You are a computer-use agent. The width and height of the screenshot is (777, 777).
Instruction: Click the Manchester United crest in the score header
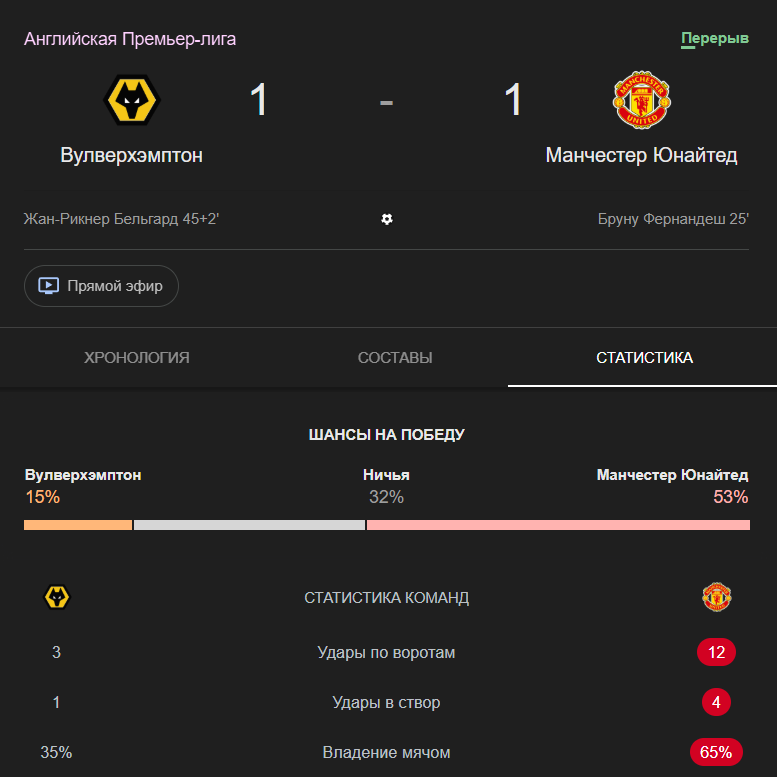click(641, 99)
